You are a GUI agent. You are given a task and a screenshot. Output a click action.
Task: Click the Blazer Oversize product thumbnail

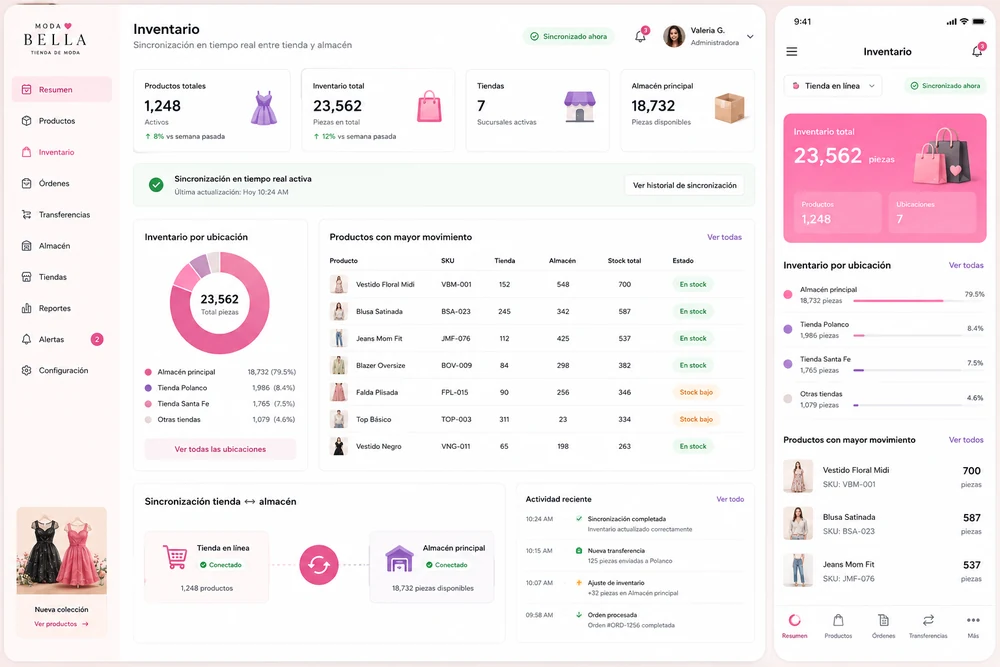pyautogui.click(x=339, y=365)
